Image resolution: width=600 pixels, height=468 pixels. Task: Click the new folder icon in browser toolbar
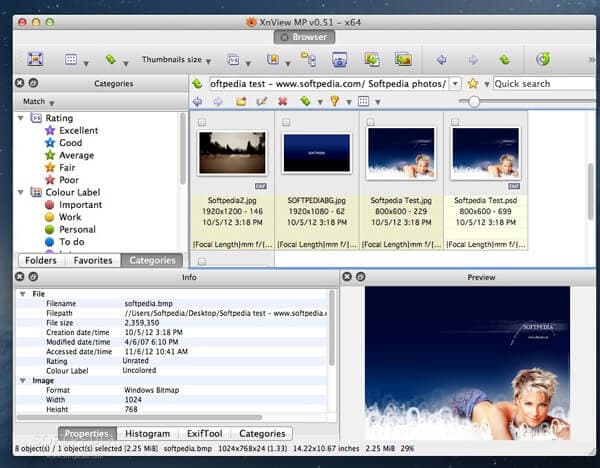click(x=241, y=101)
